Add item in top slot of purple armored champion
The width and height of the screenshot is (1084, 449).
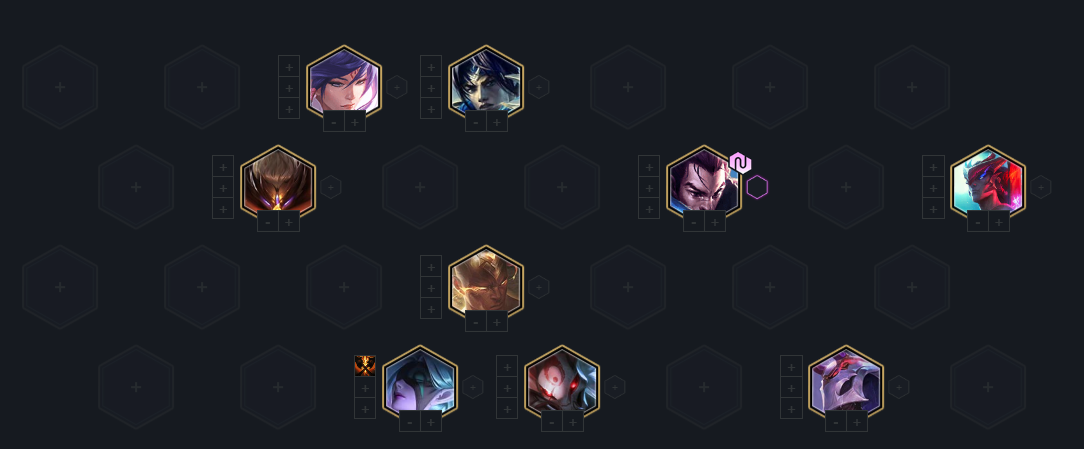tap(791, 366)
